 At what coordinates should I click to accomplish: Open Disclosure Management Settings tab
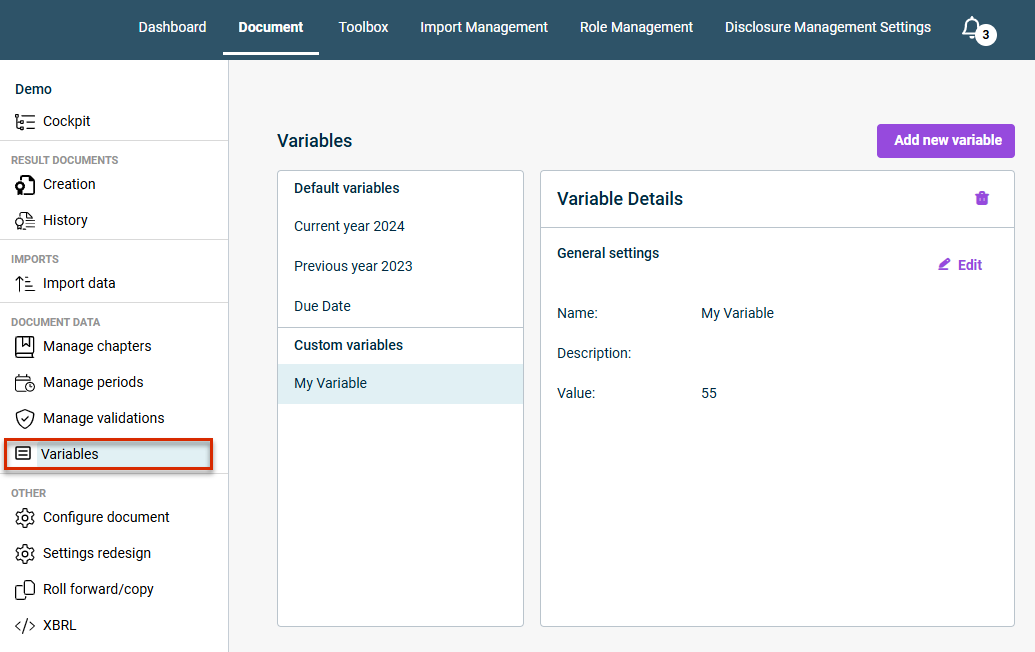(828, 27)
